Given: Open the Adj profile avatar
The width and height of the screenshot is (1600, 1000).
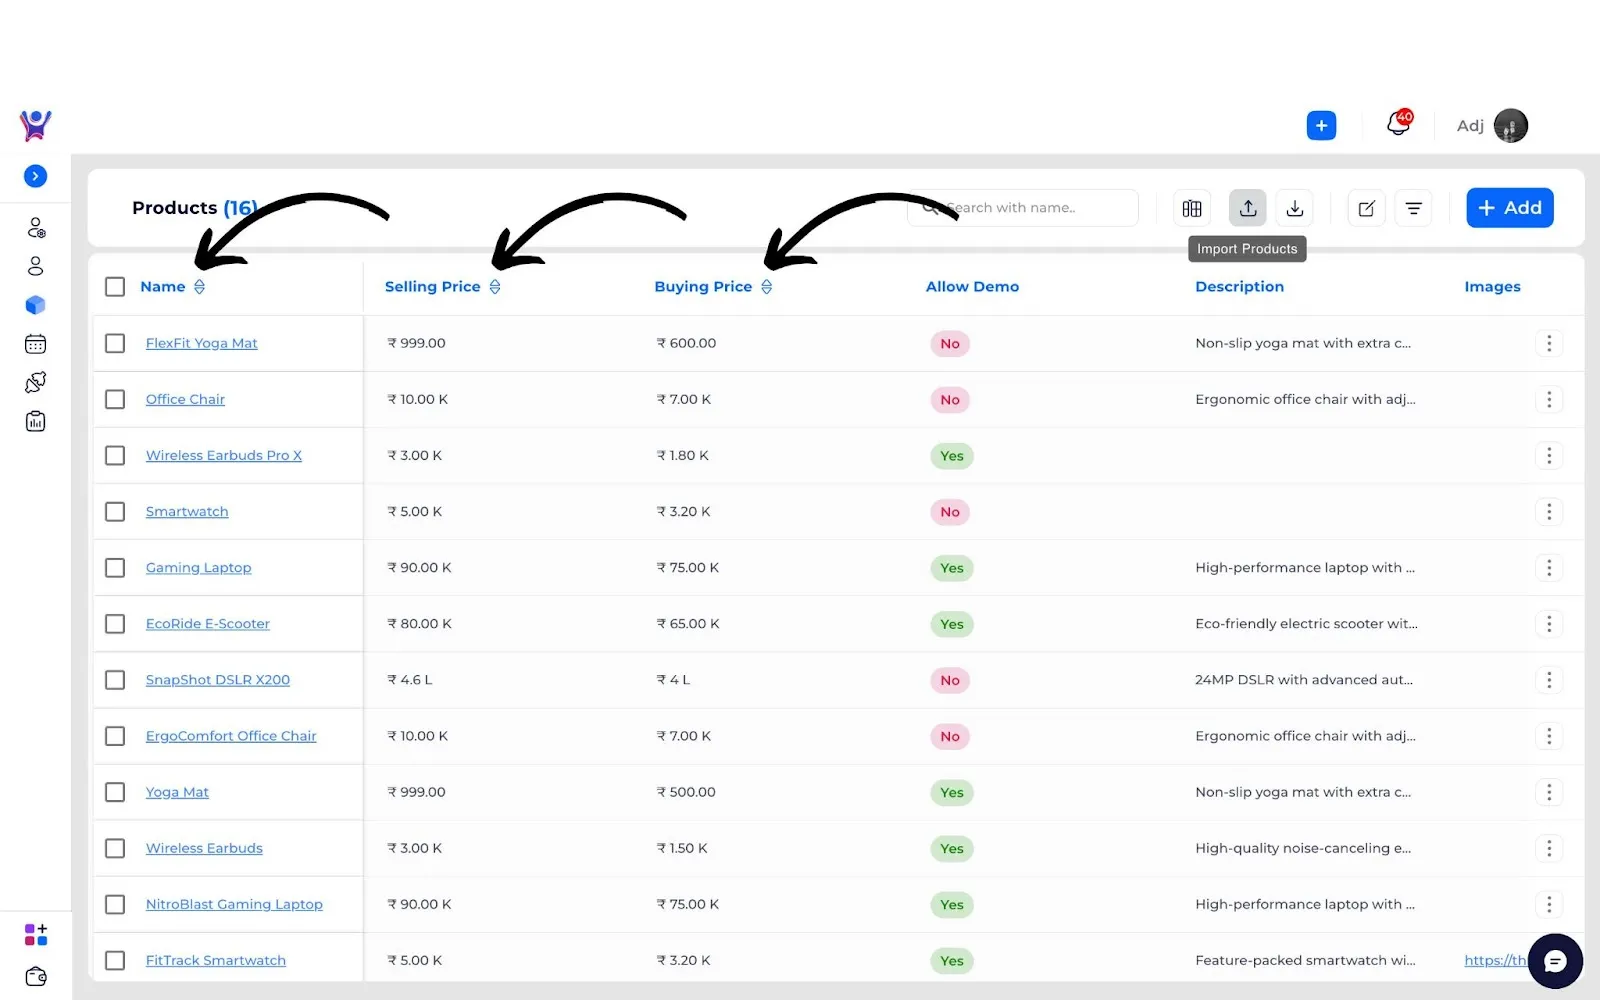Looking at the screenshot, I should (x=1510, y=125).
